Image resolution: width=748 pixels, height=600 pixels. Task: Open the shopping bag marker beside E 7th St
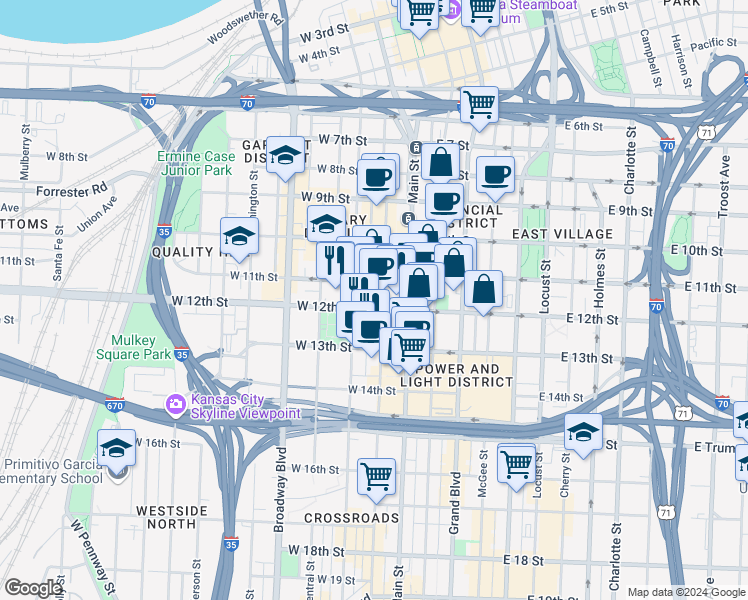440,162
